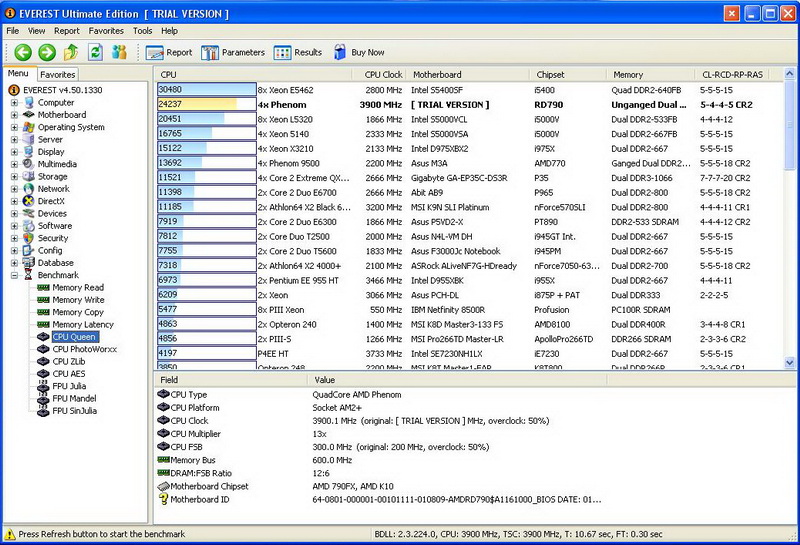Expand the Network tree node
The height and width of the screenshot is (545, 800).
[x=14, y=189]
